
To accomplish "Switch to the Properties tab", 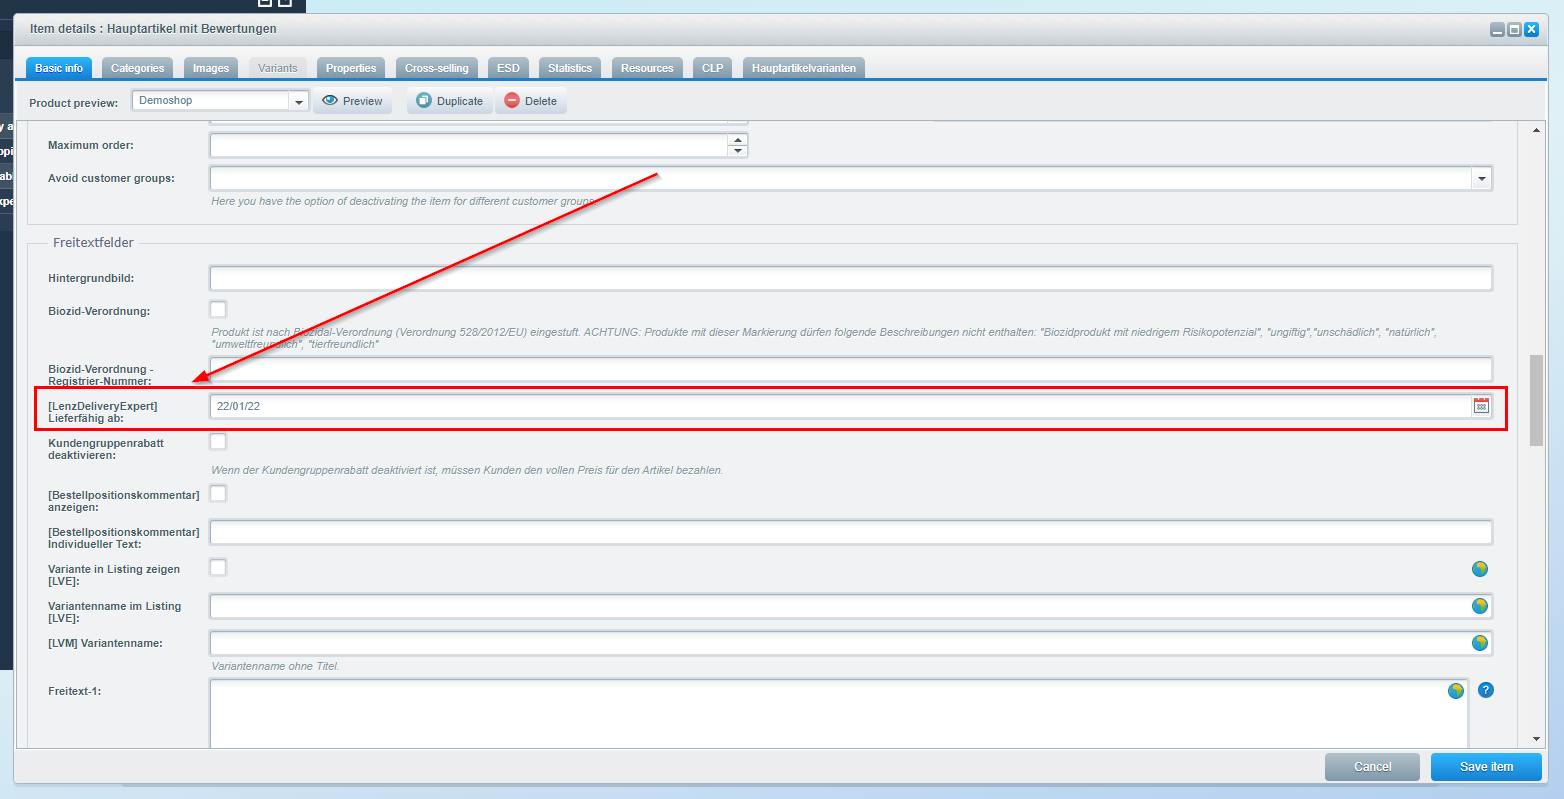I will pos(351,68).
